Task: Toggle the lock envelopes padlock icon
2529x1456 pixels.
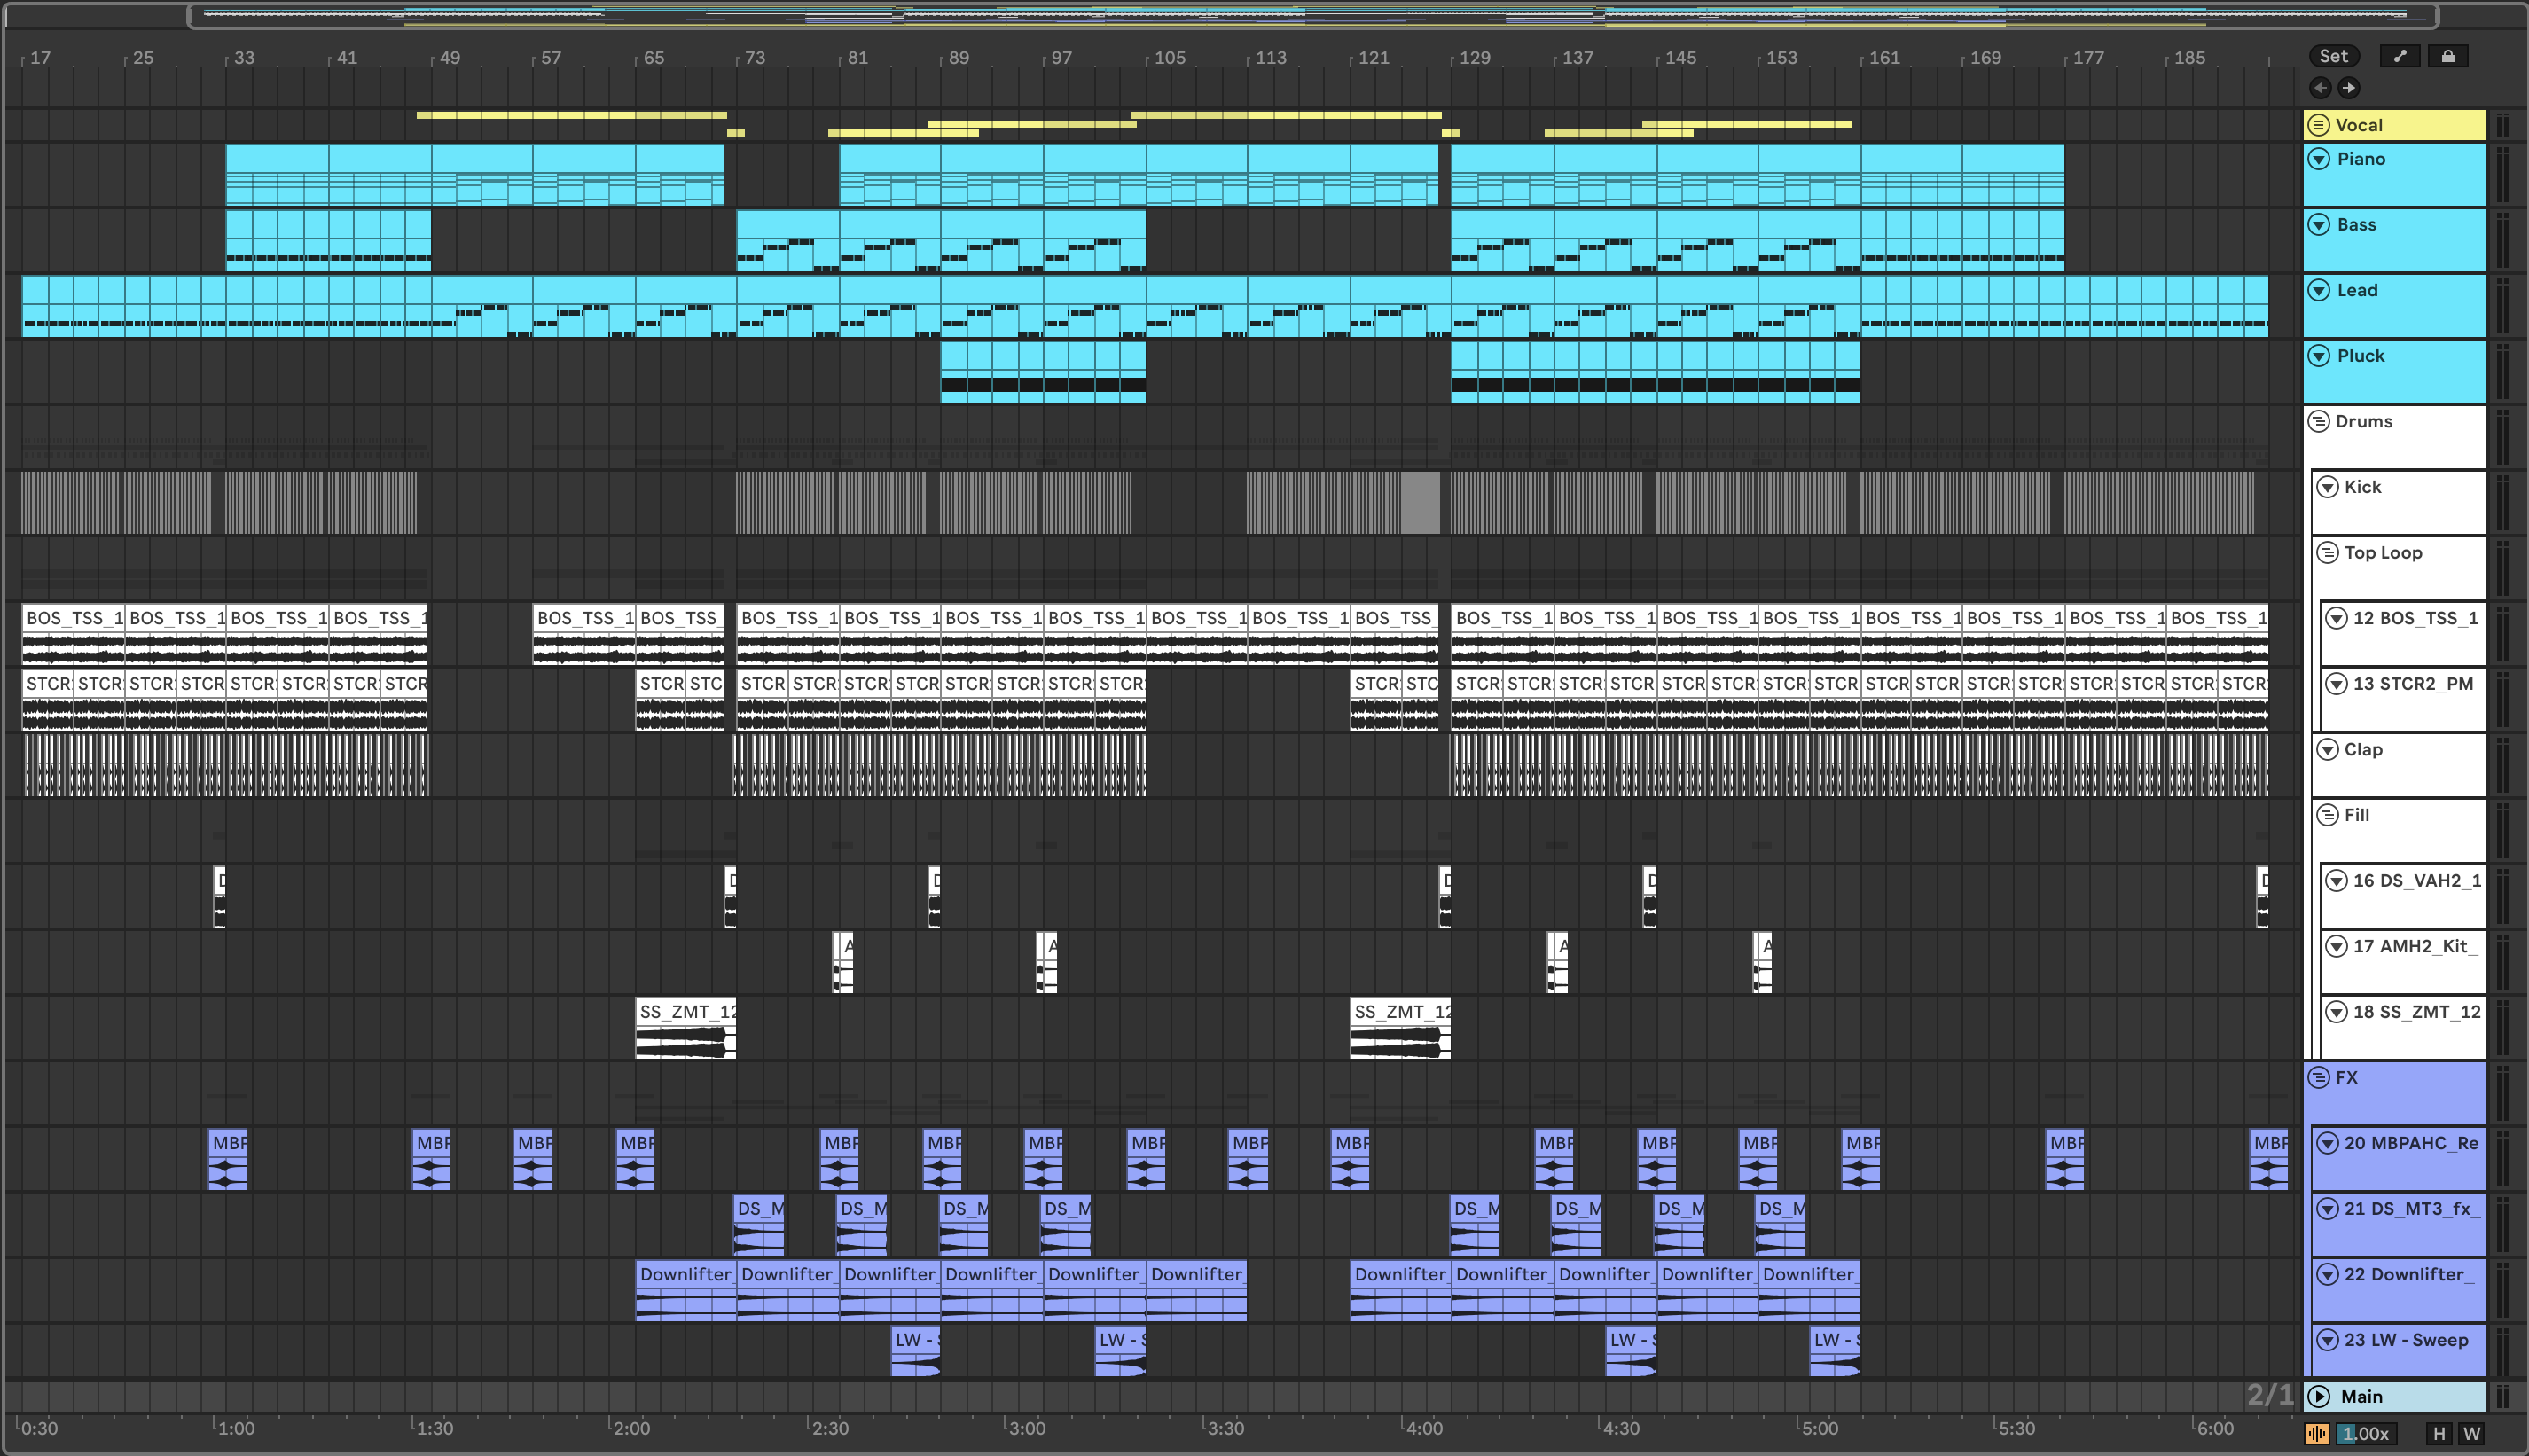Action: pos(2447,56)
